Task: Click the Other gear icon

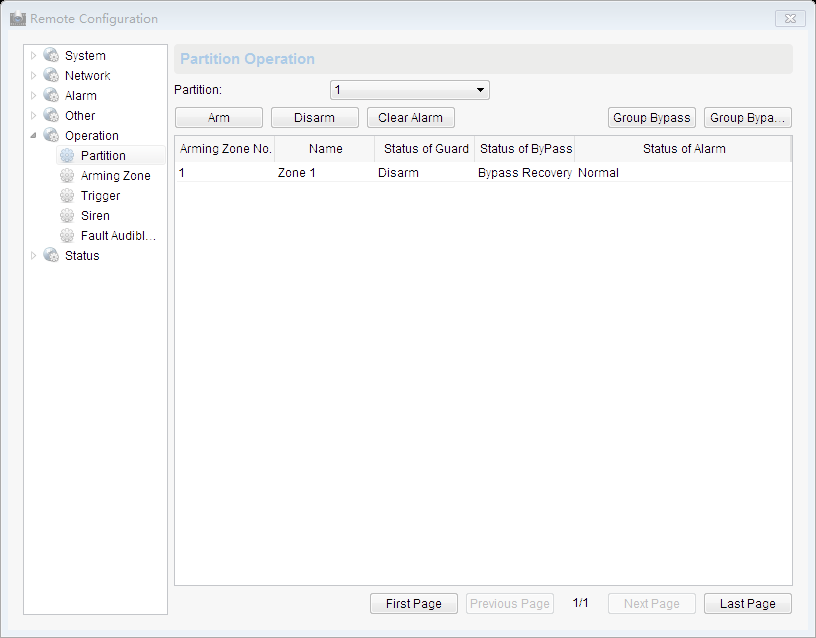Action: pyautogui.click(x=51, y=115)
